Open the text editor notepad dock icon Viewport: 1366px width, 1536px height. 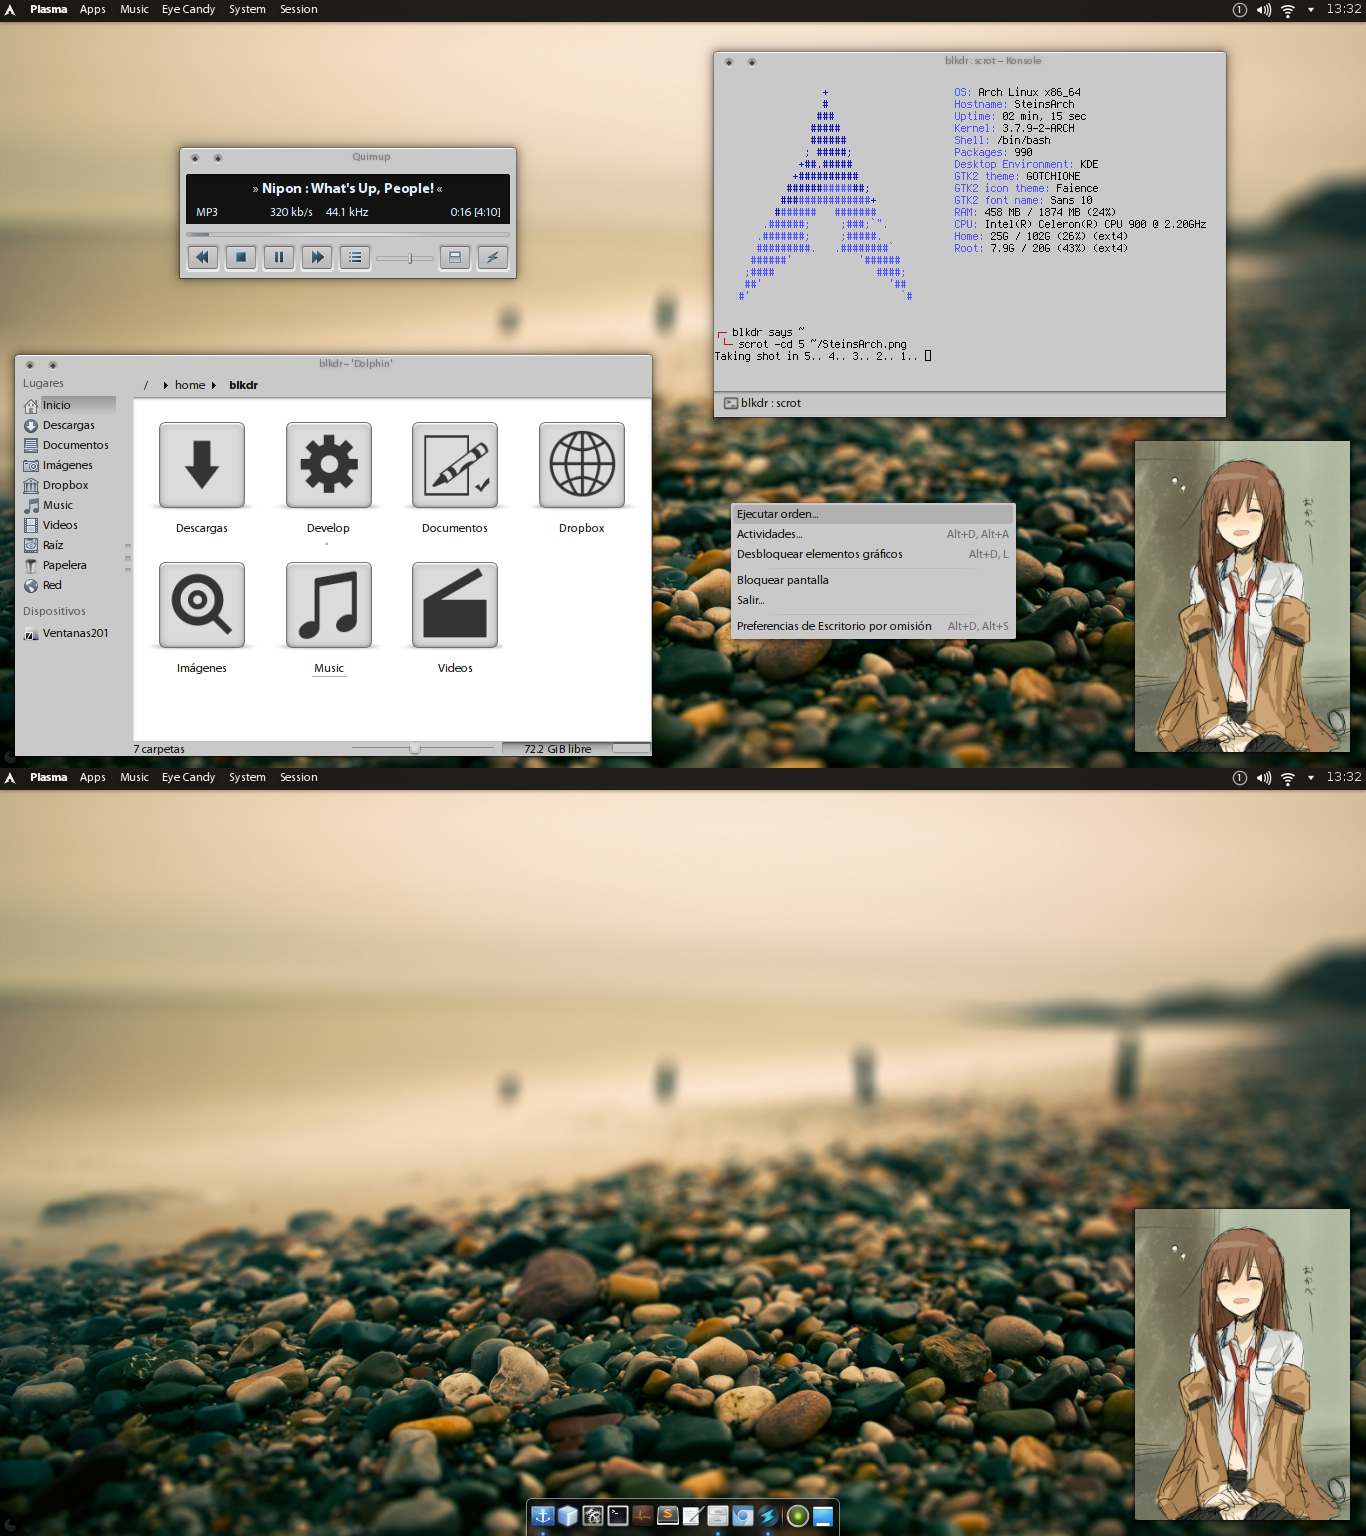(x=693, y=1516)
